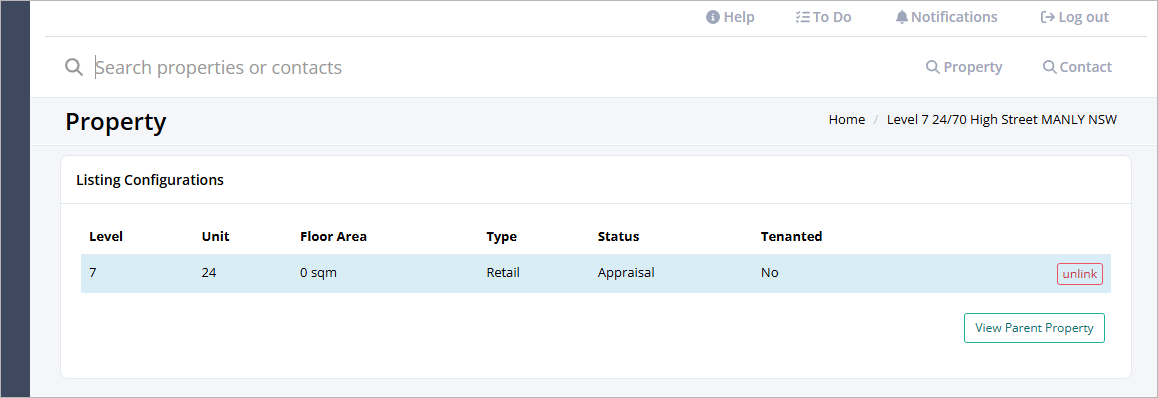Go to Home breadcrumb link
Viewport: 1158px width, 398px height.
click(846, 120)
